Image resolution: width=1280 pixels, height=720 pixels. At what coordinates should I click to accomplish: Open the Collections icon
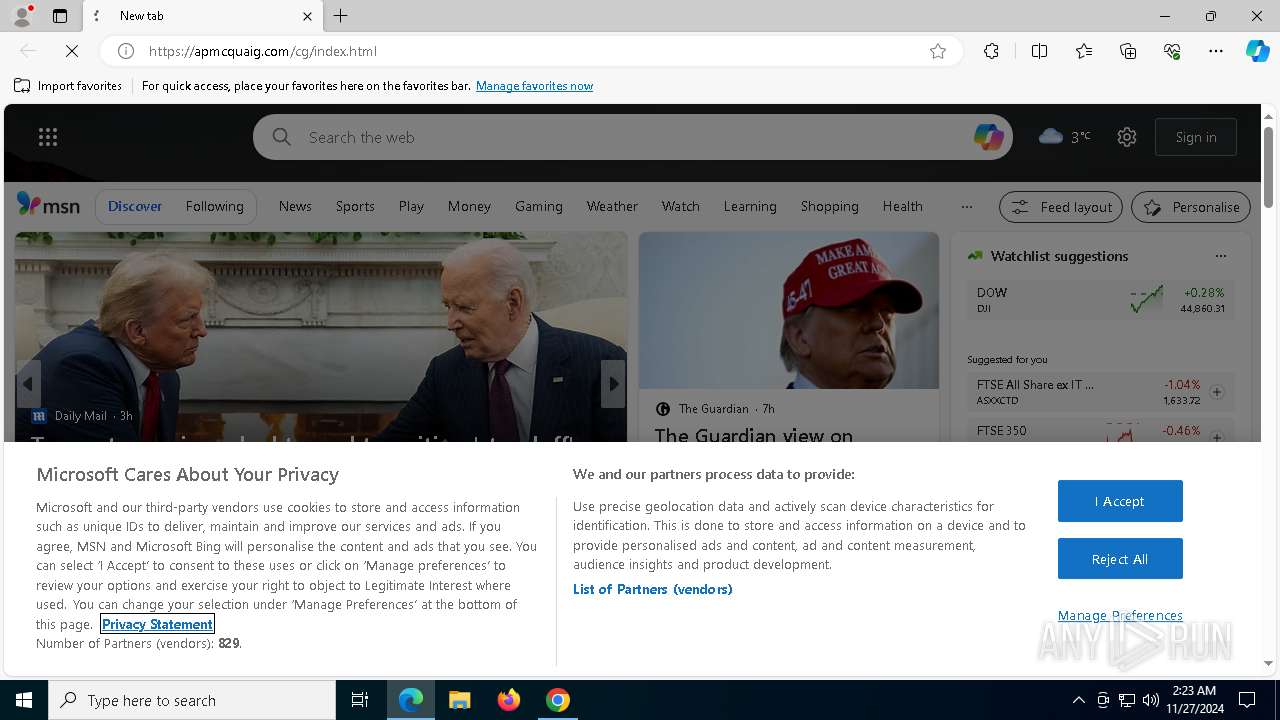pyautogui.click(x=1129, y=51)
